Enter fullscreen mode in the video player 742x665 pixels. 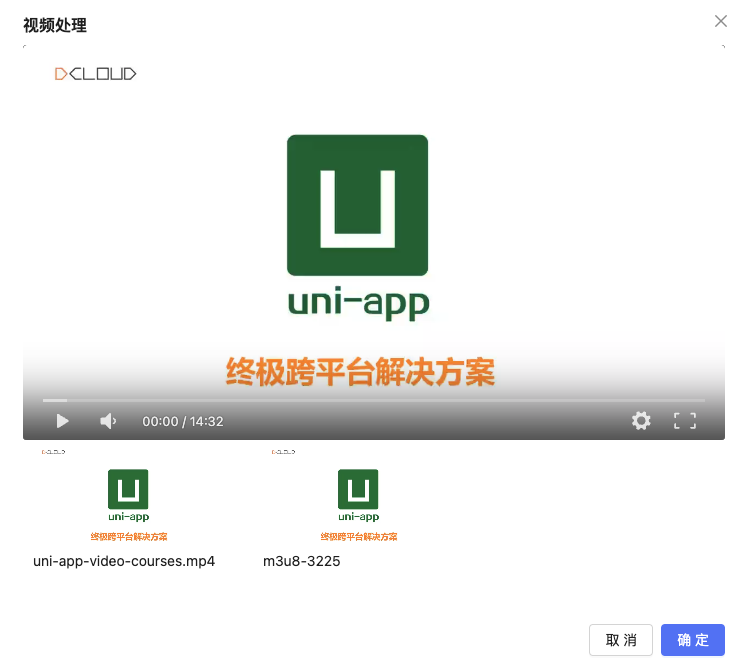point(684,421)
